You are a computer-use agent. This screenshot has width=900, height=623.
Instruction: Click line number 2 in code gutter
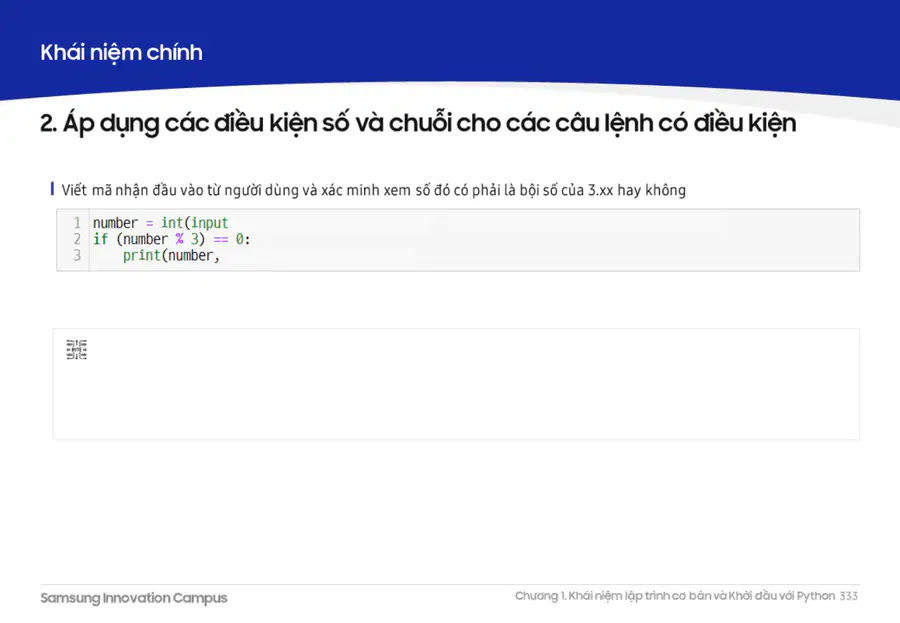point(77,239)
